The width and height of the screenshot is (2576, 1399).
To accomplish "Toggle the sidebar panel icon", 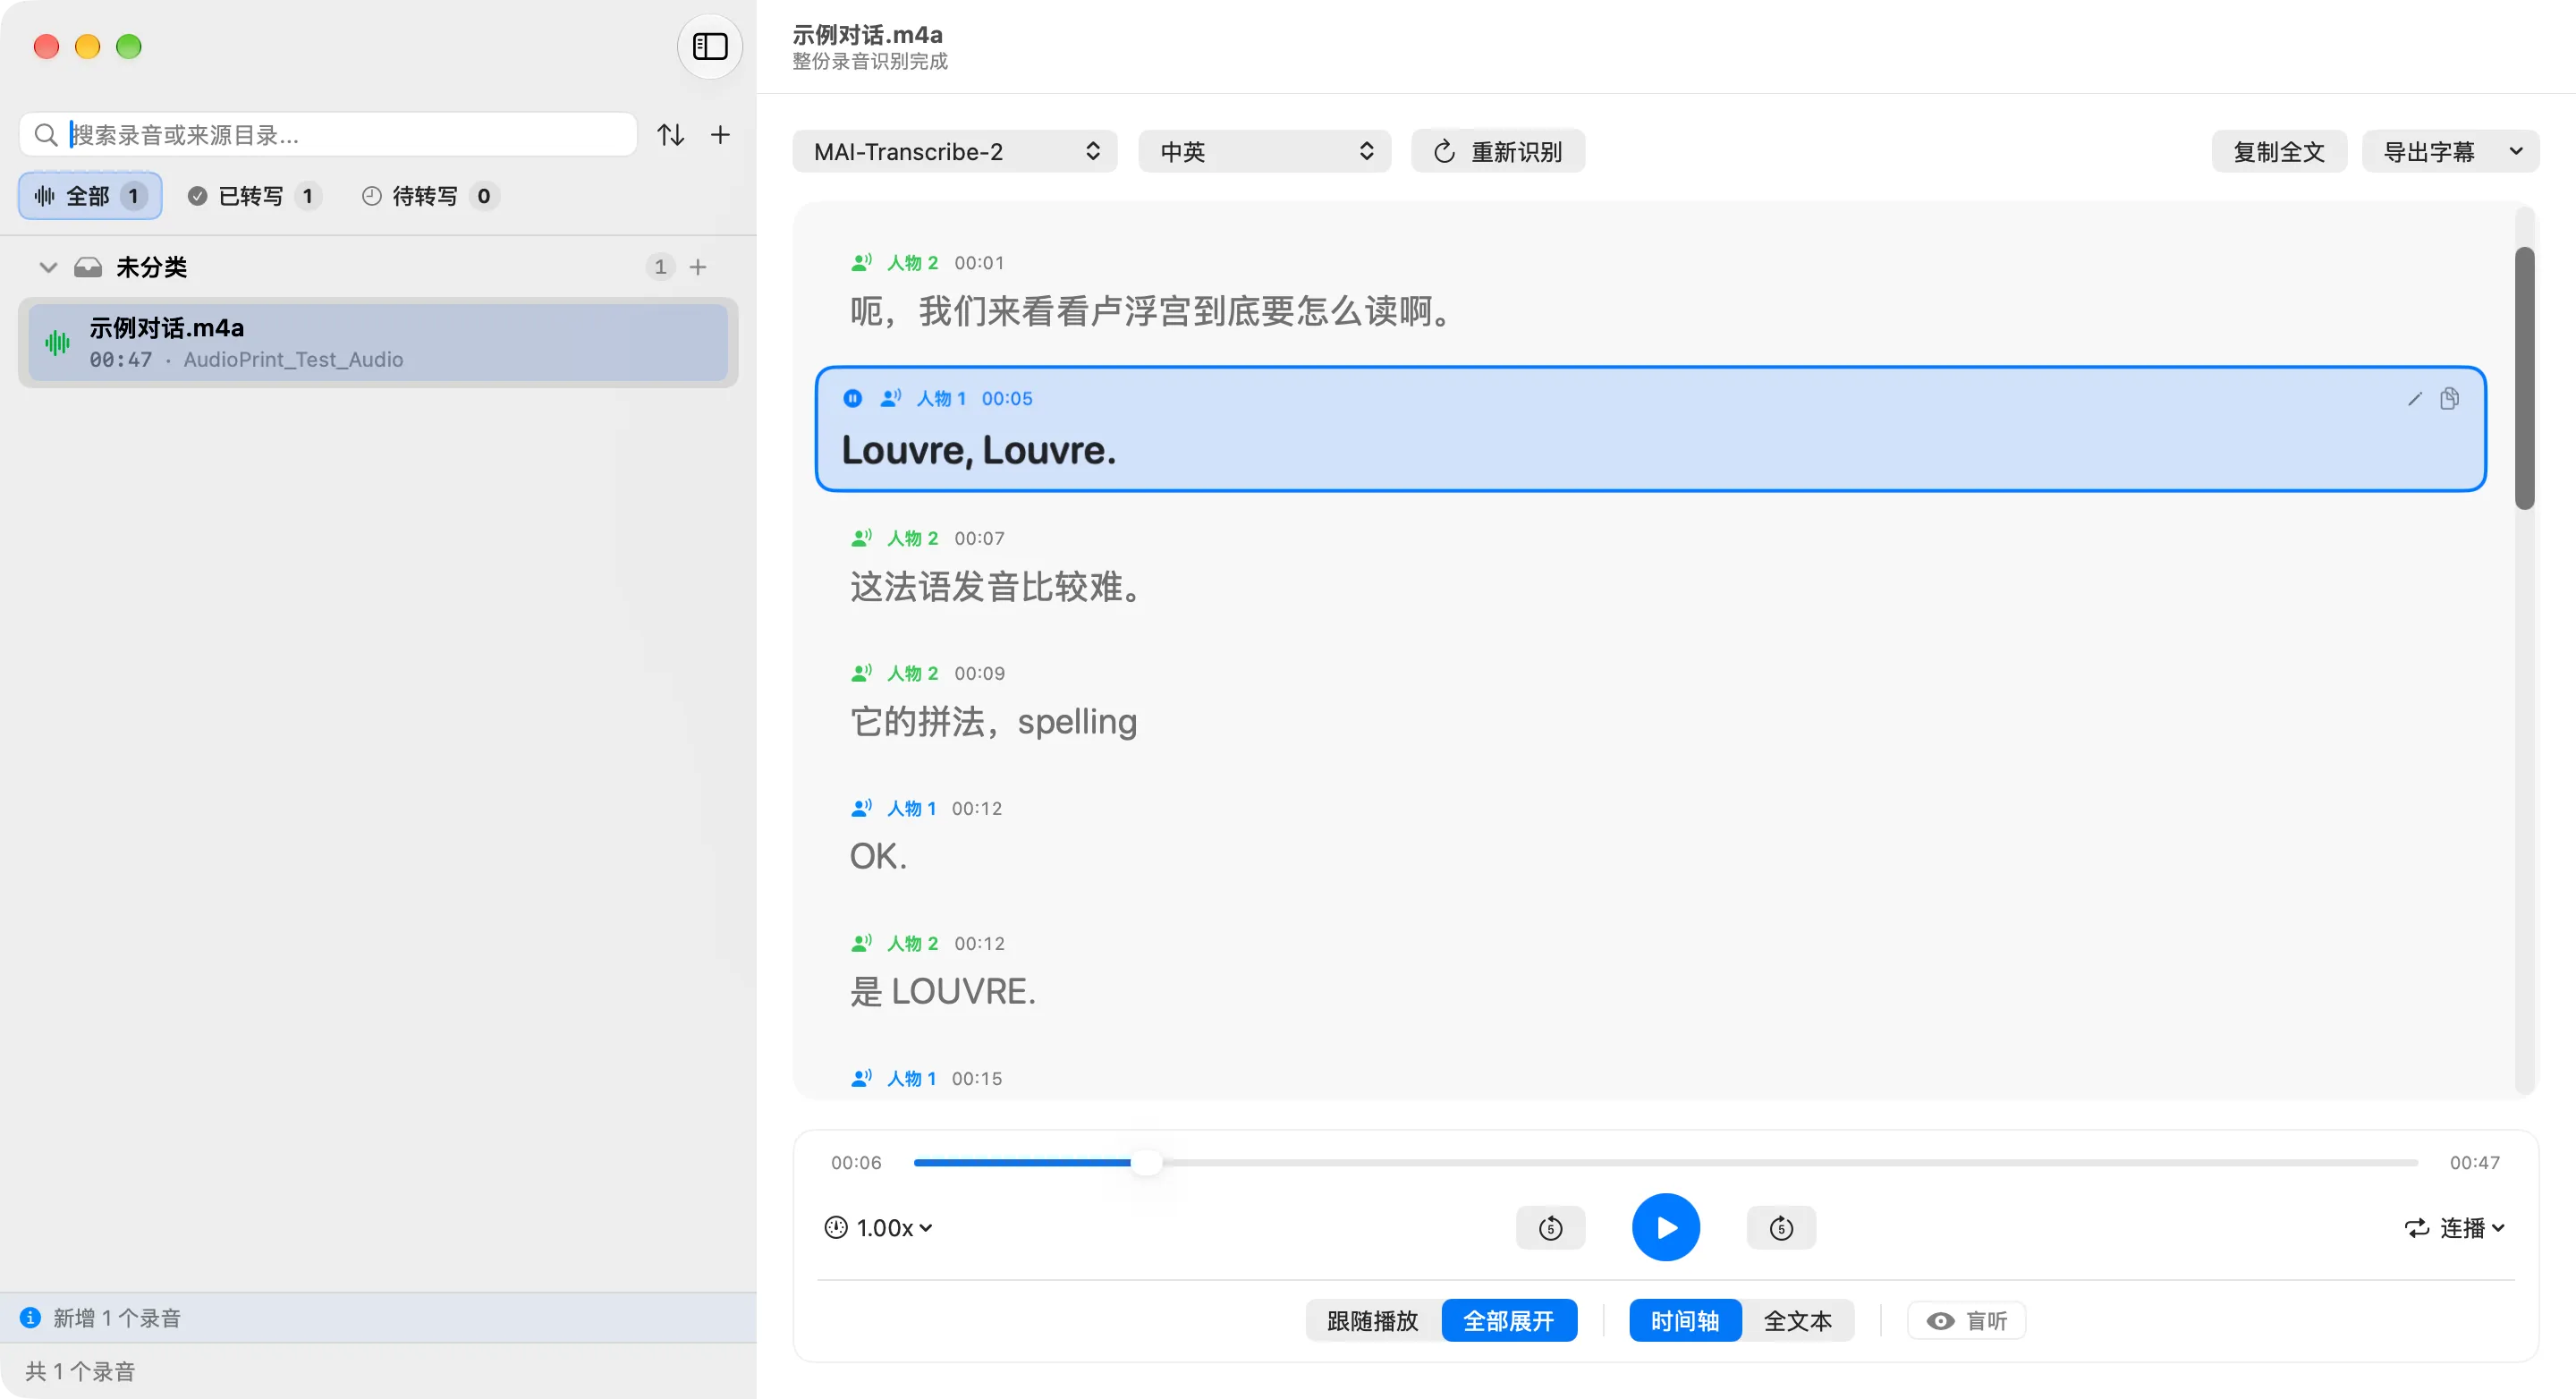I will point(709,46).
